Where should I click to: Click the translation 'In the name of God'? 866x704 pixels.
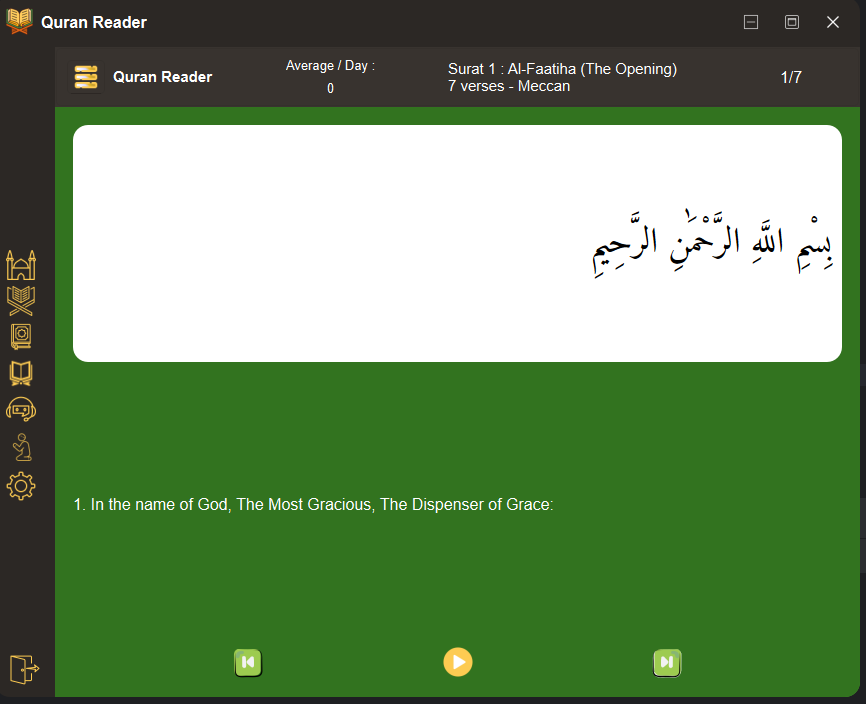[x=313, y=505]
